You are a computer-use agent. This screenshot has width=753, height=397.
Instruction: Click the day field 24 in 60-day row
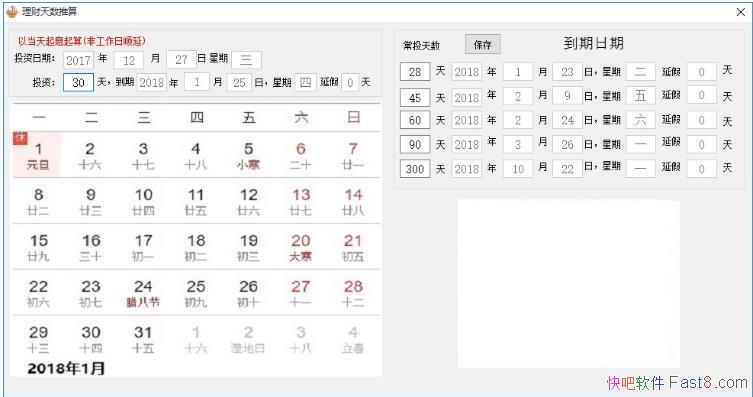[567, 120]
